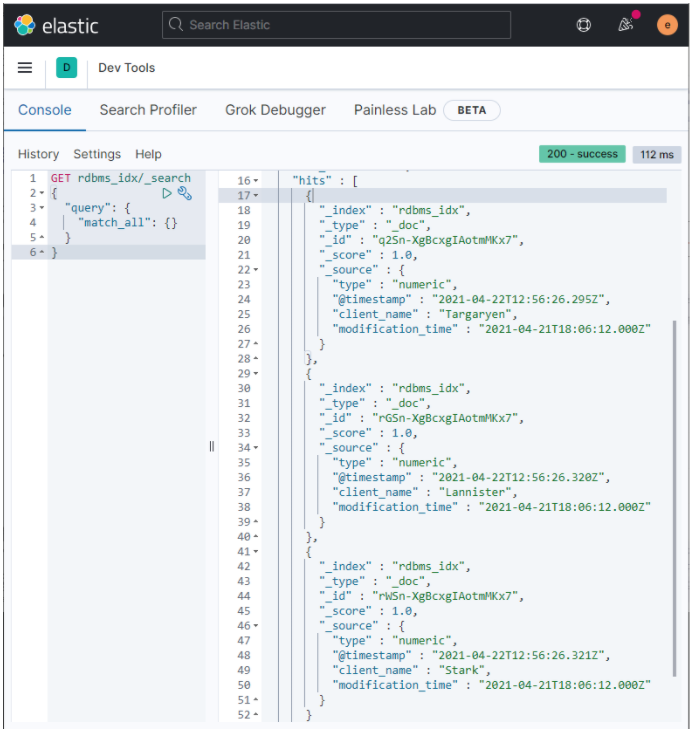Switch to the Grok Debugger tab
Screen dimensions: 692x730
tap(275, 110)
